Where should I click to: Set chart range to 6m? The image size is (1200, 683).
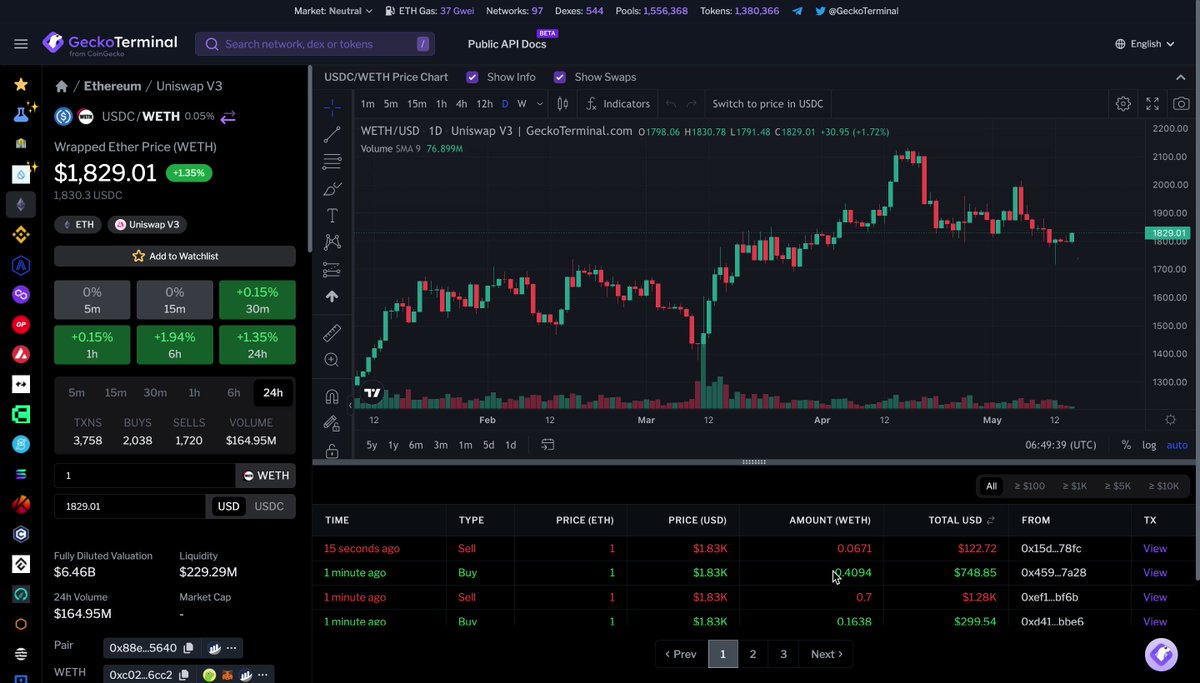pyautogui.click(x=415, y=445)
